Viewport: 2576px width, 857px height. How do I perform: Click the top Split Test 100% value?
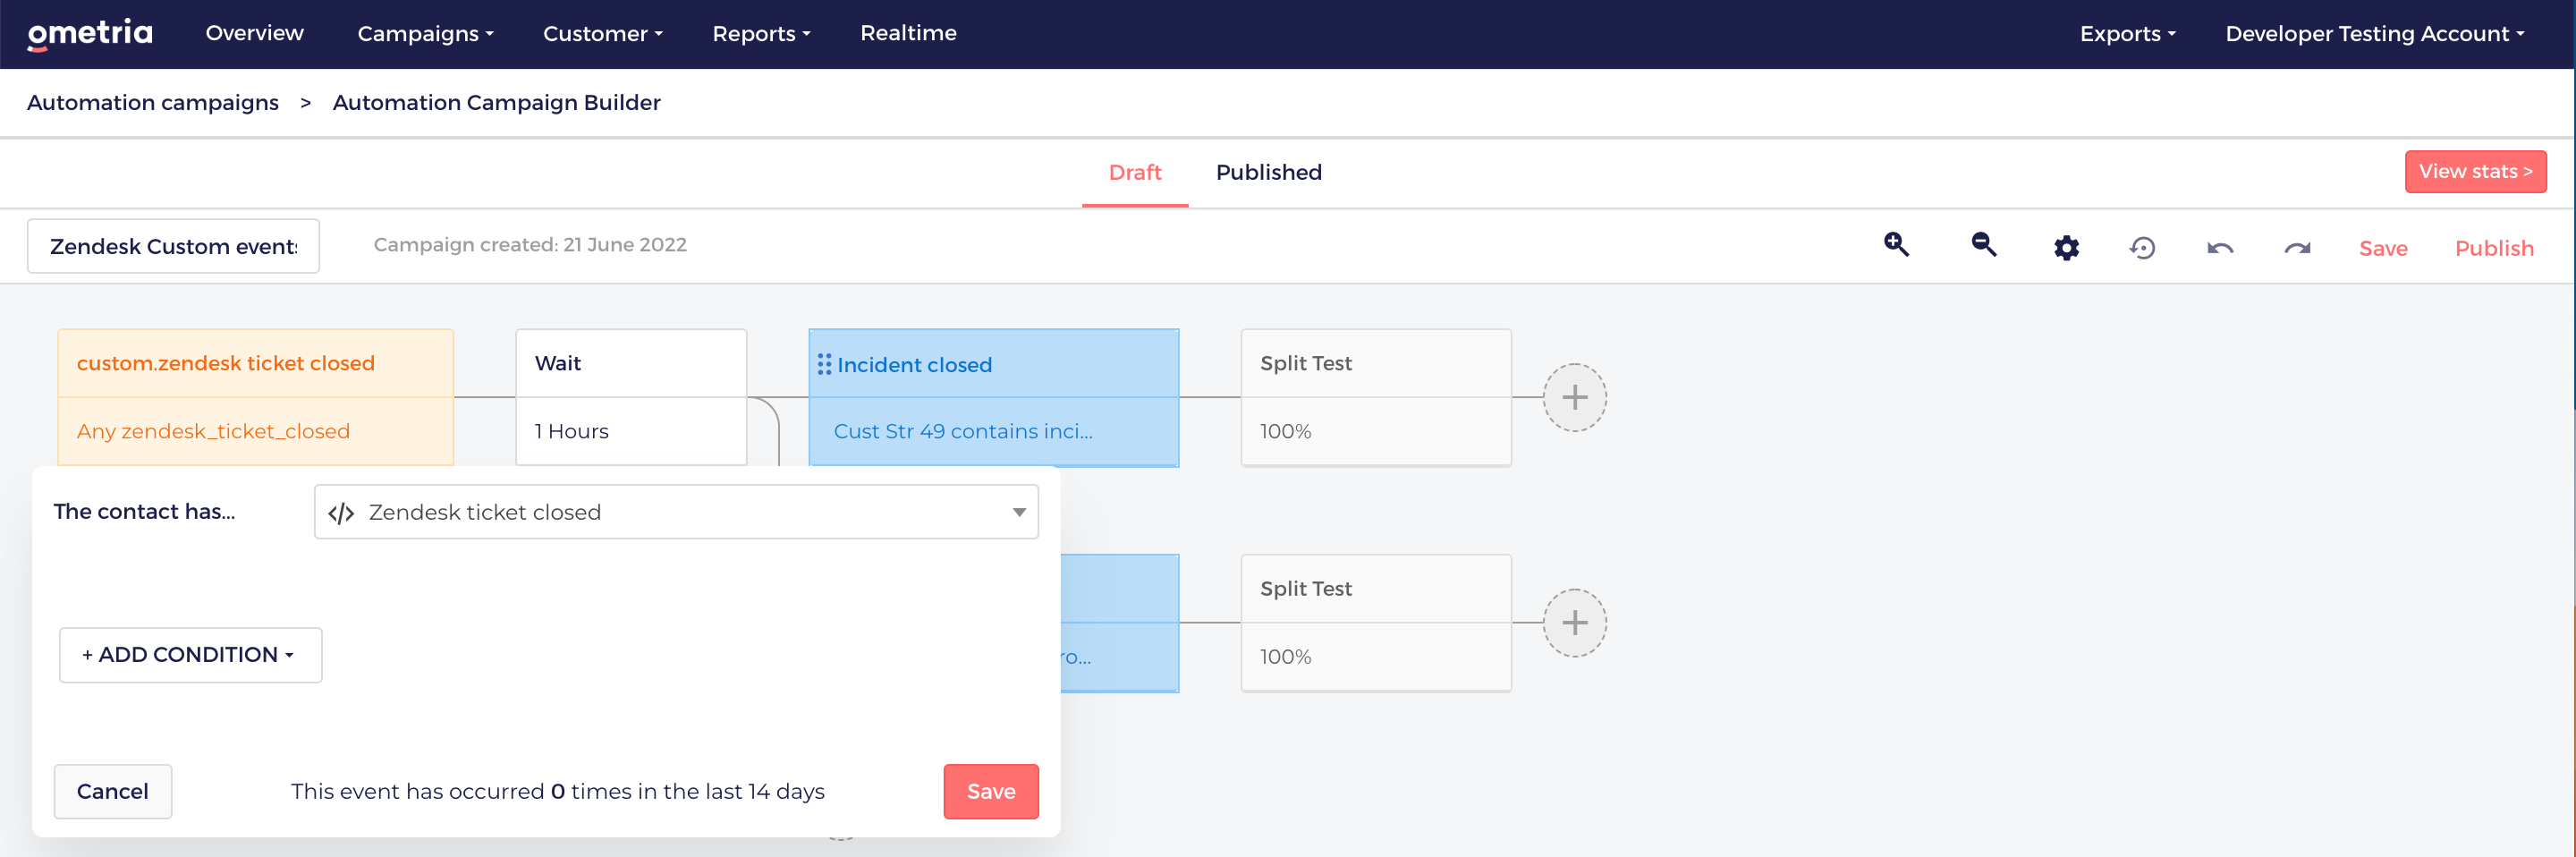1285,431
